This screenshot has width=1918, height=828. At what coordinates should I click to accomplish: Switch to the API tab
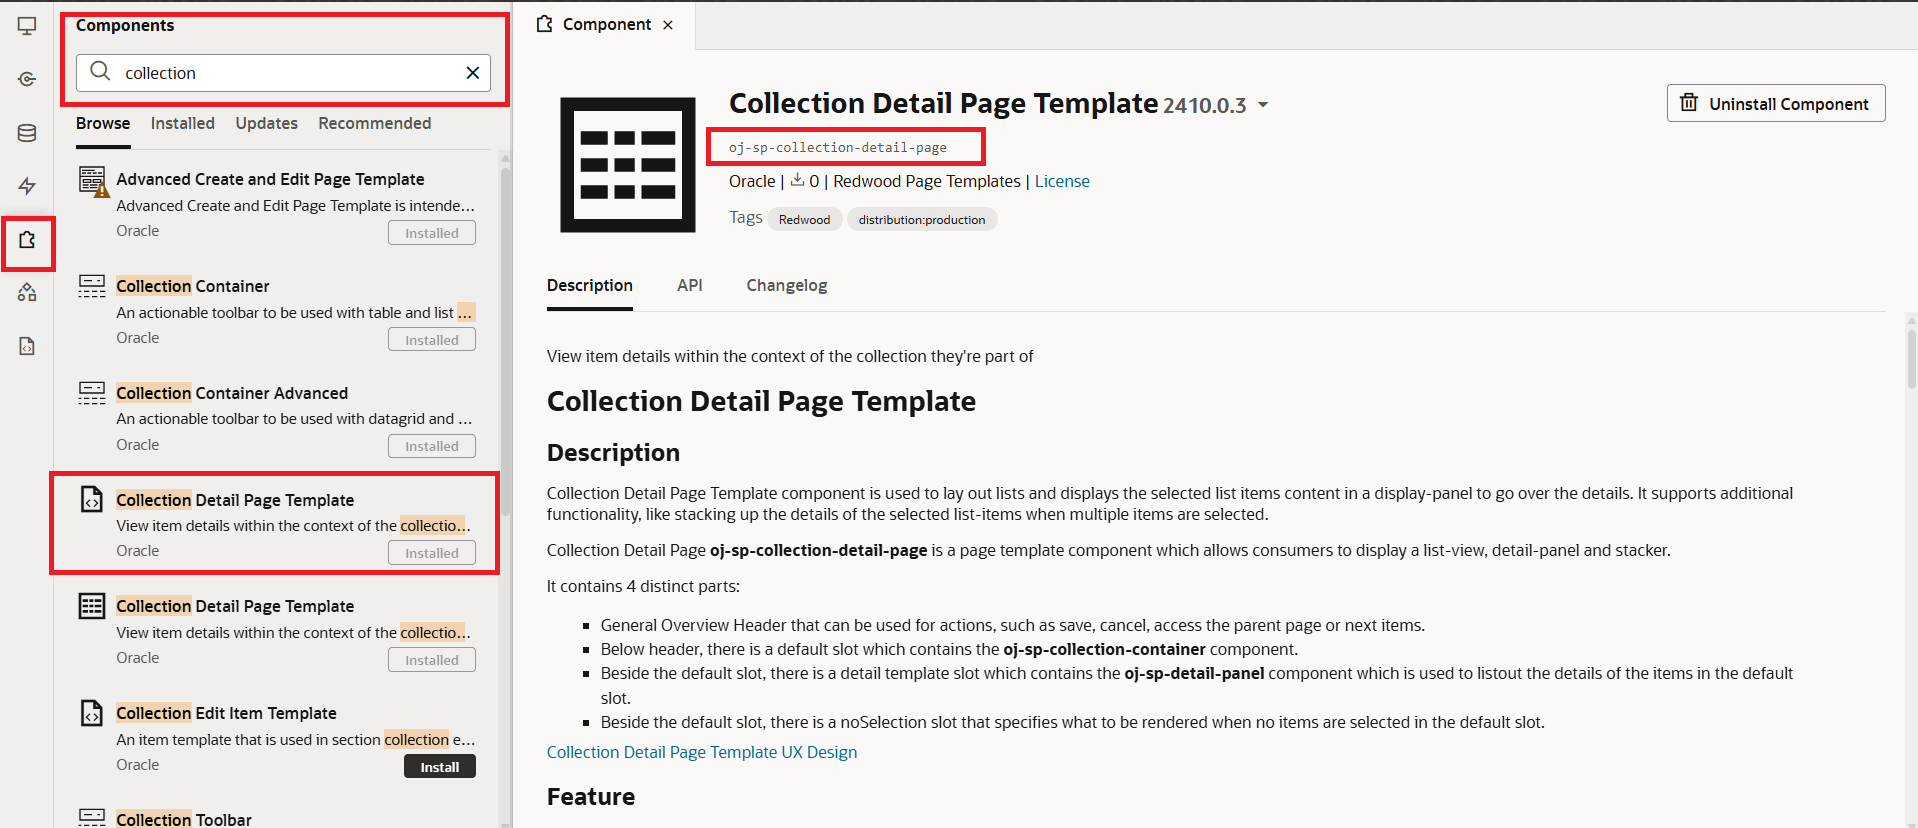690,286
